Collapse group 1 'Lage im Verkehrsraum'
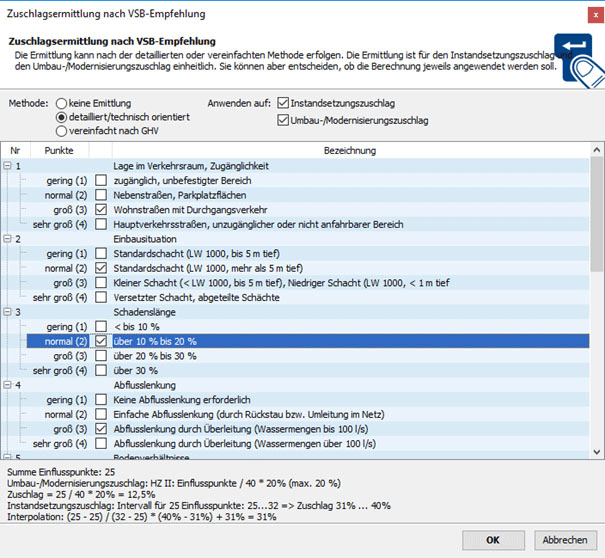The width and height of the screenshot is (605, 558). pyautogui.click(x=7, y=166)
